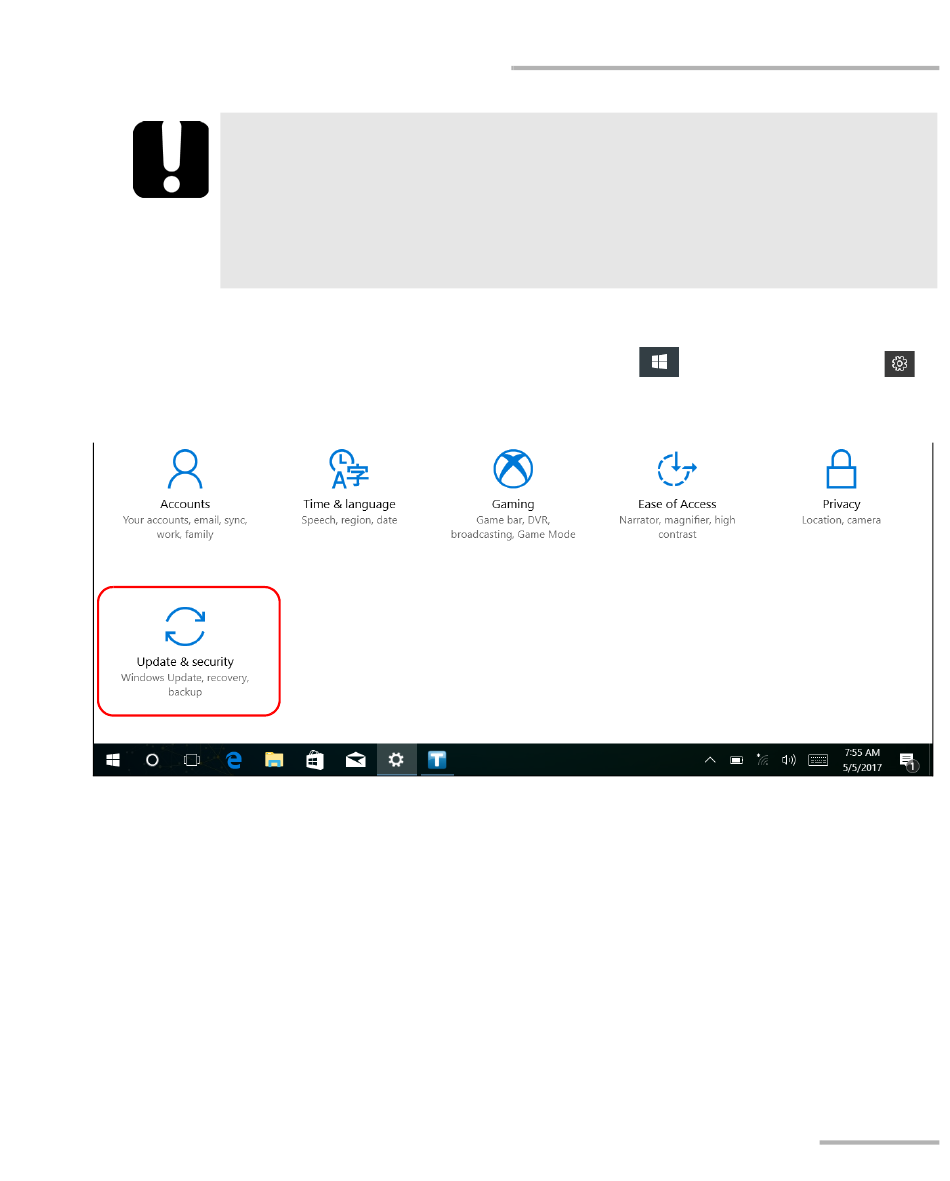
Task: Launch Microsoft Edge from the taskbar
Action: [234, 760]
